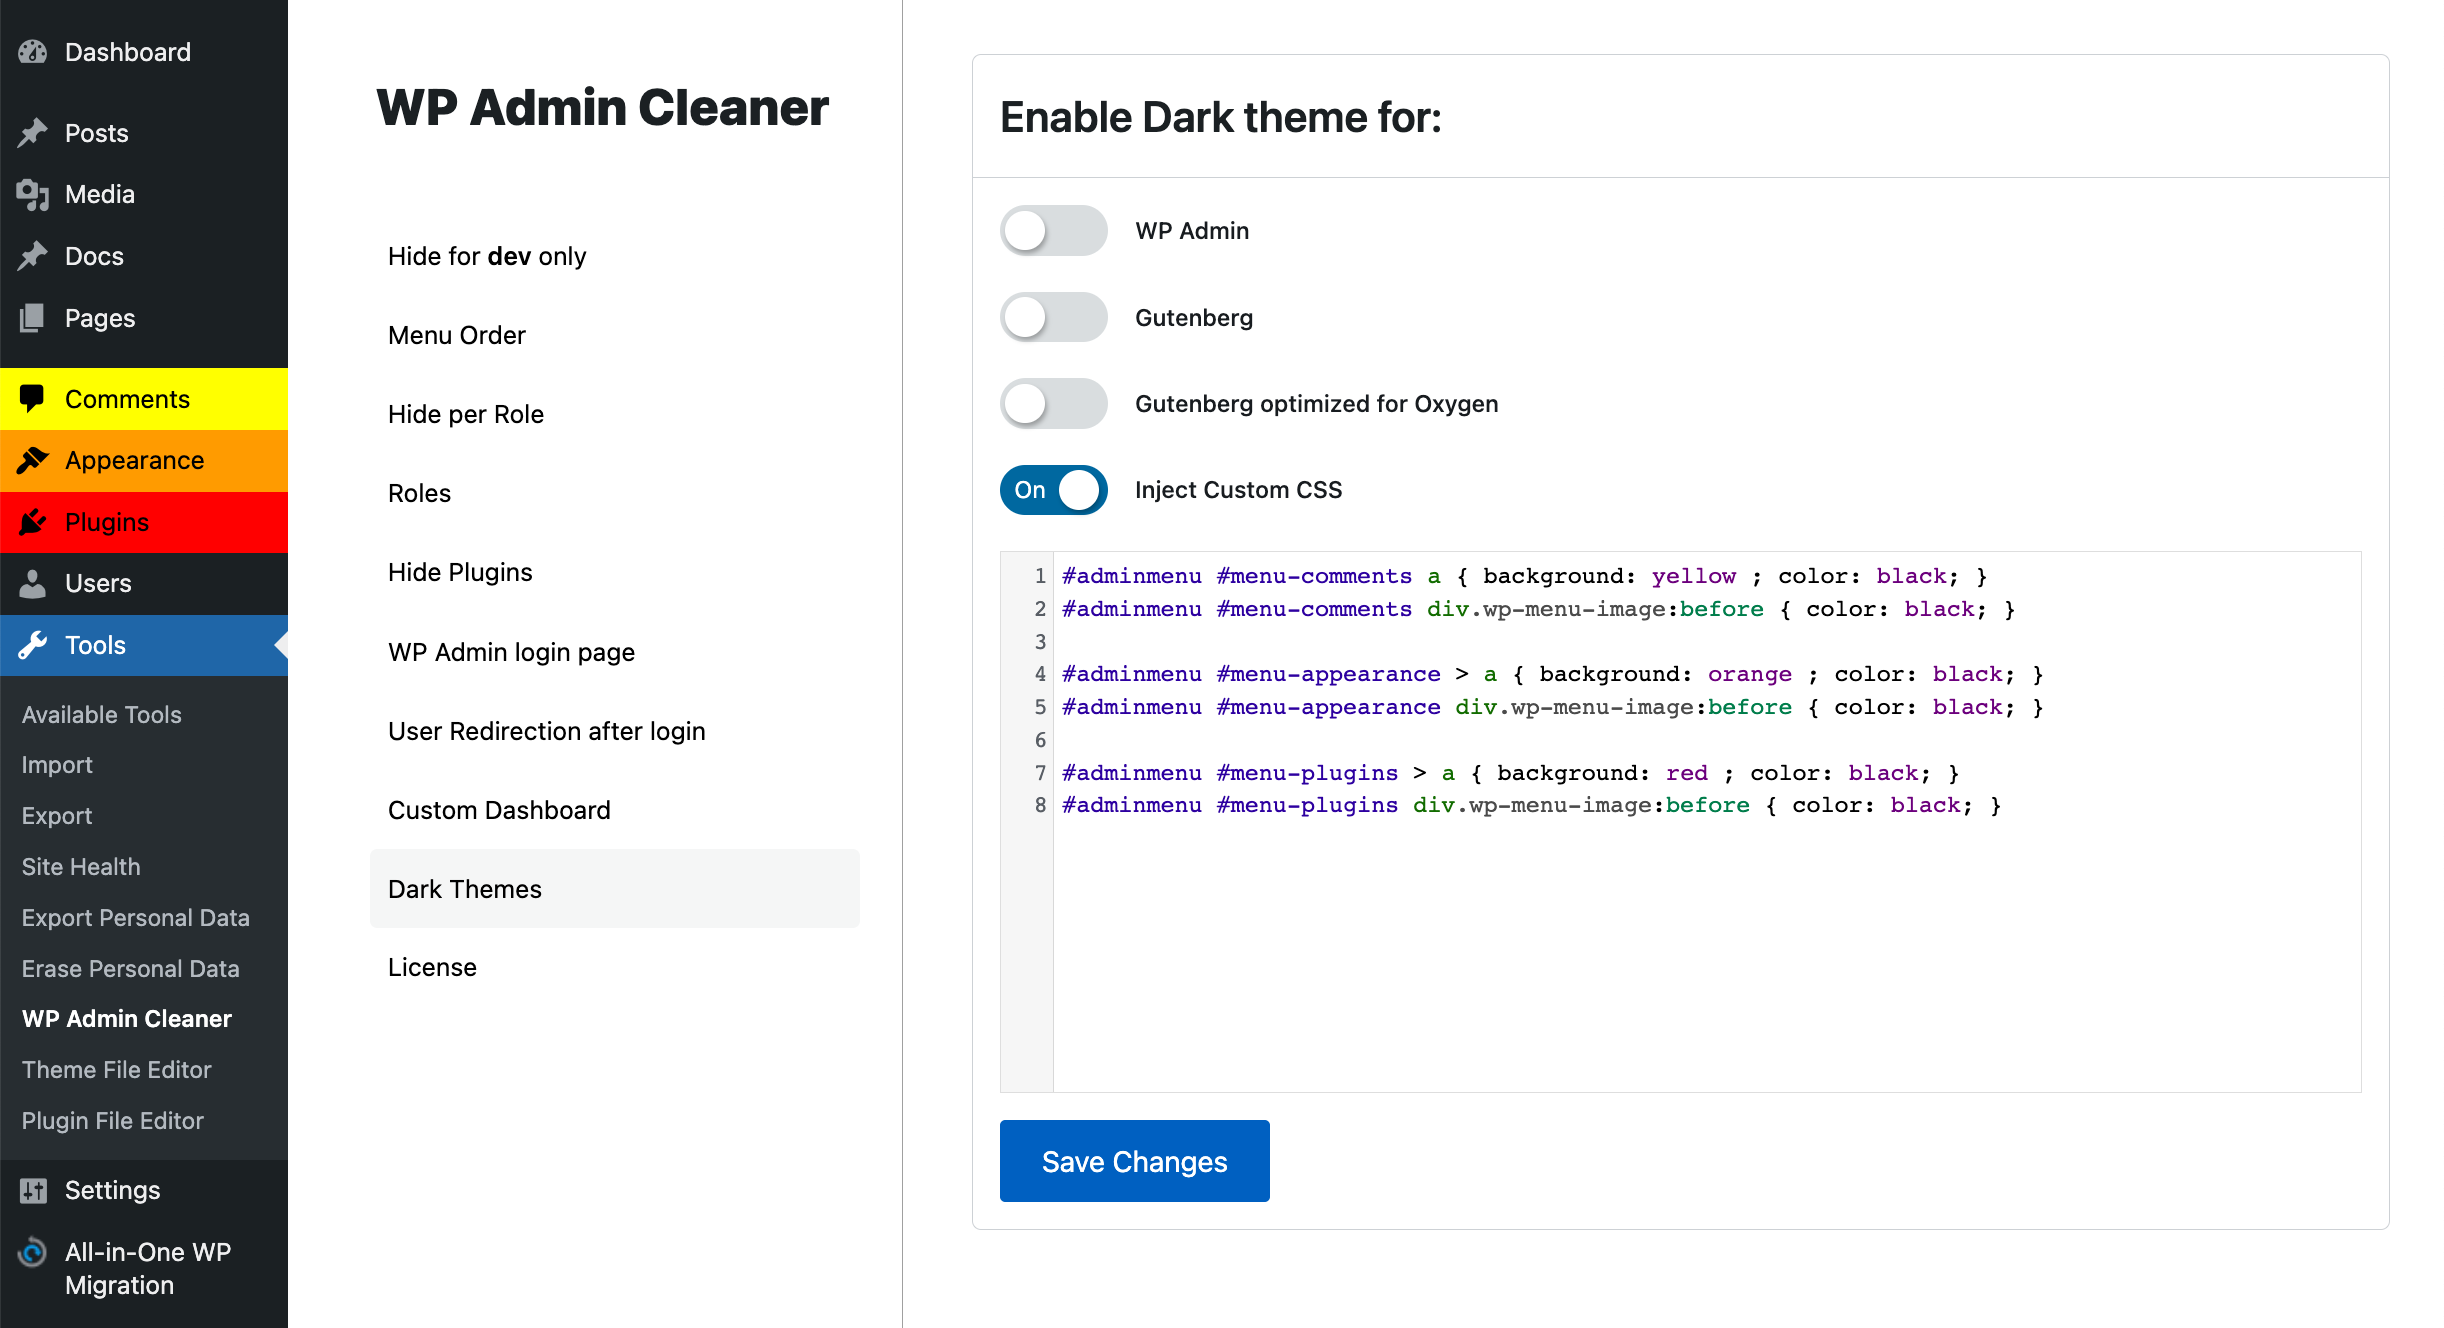
Task: Click line 8 menu-plugins wp-menu-image rule
Action: (x=1531, y=805)
